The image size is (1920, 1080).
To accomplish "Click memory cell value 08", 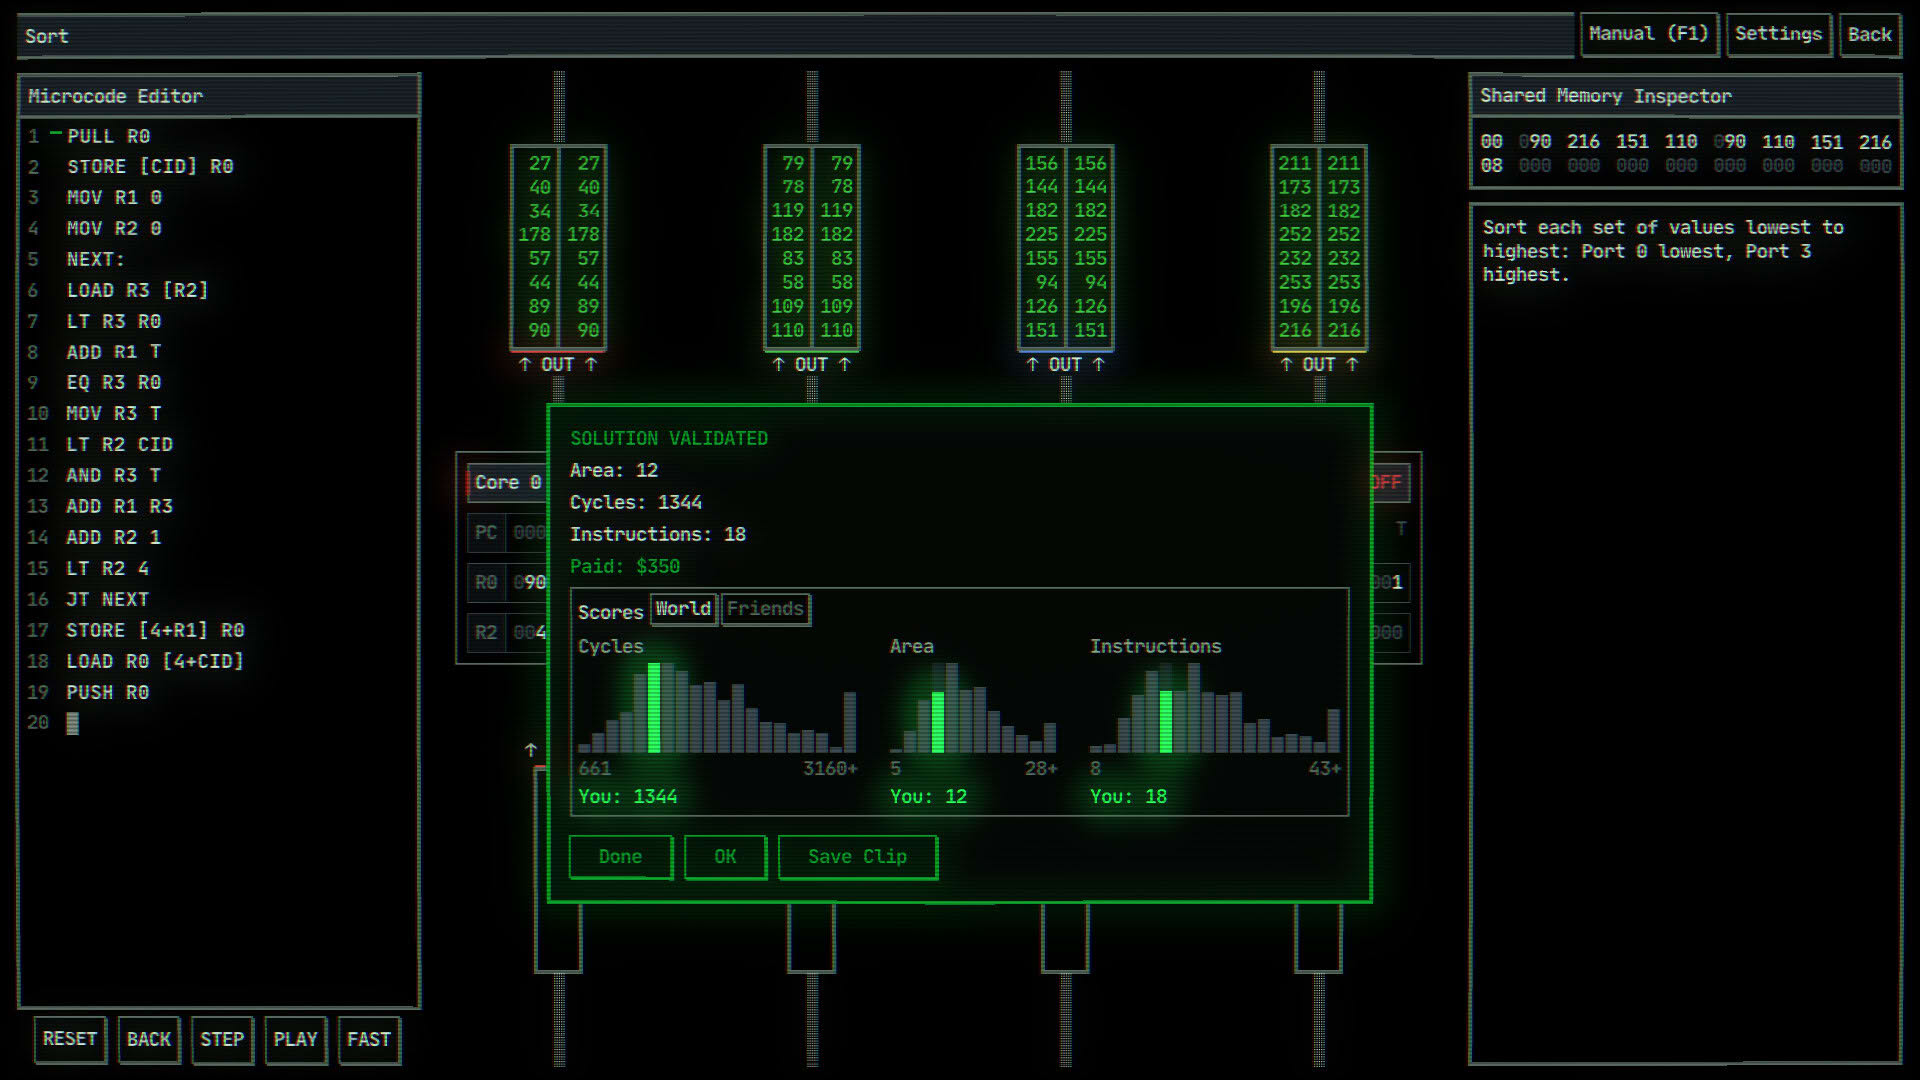I will pos(1491,166).
